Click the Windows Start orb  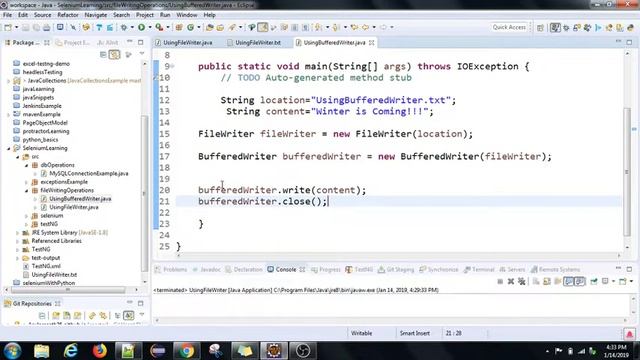13,351
